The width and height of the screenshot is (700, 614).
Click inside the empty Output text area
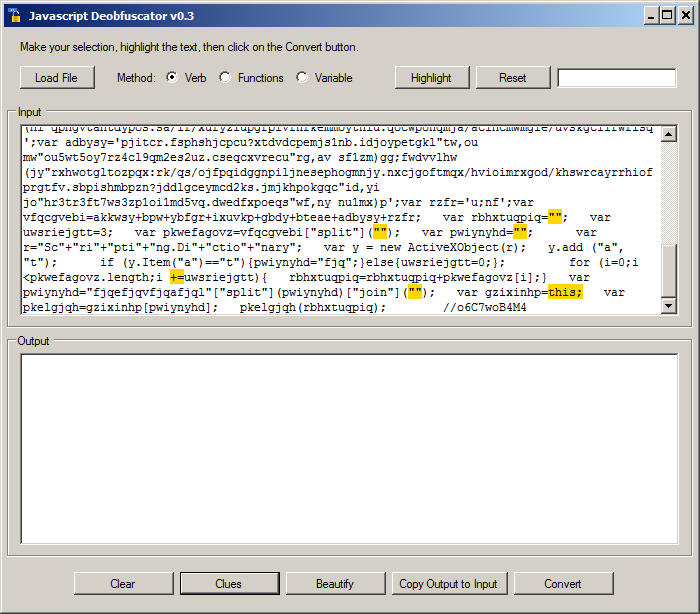pos(349,449)
